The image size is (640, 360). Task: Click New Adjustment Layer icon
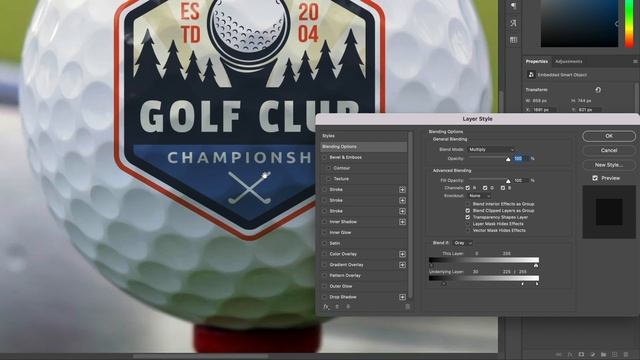(x=592, y=355)
